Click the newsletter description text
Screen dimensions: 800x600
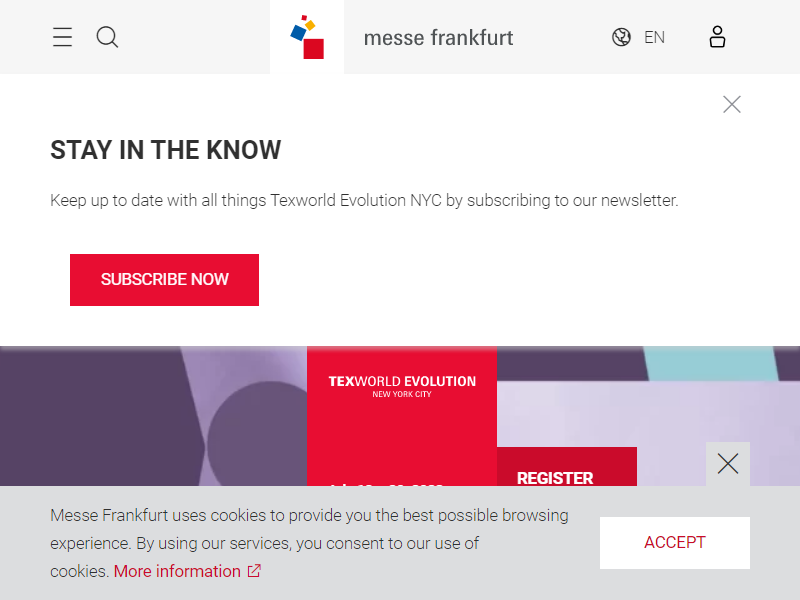pyautogui.click(x=364, y=201)
